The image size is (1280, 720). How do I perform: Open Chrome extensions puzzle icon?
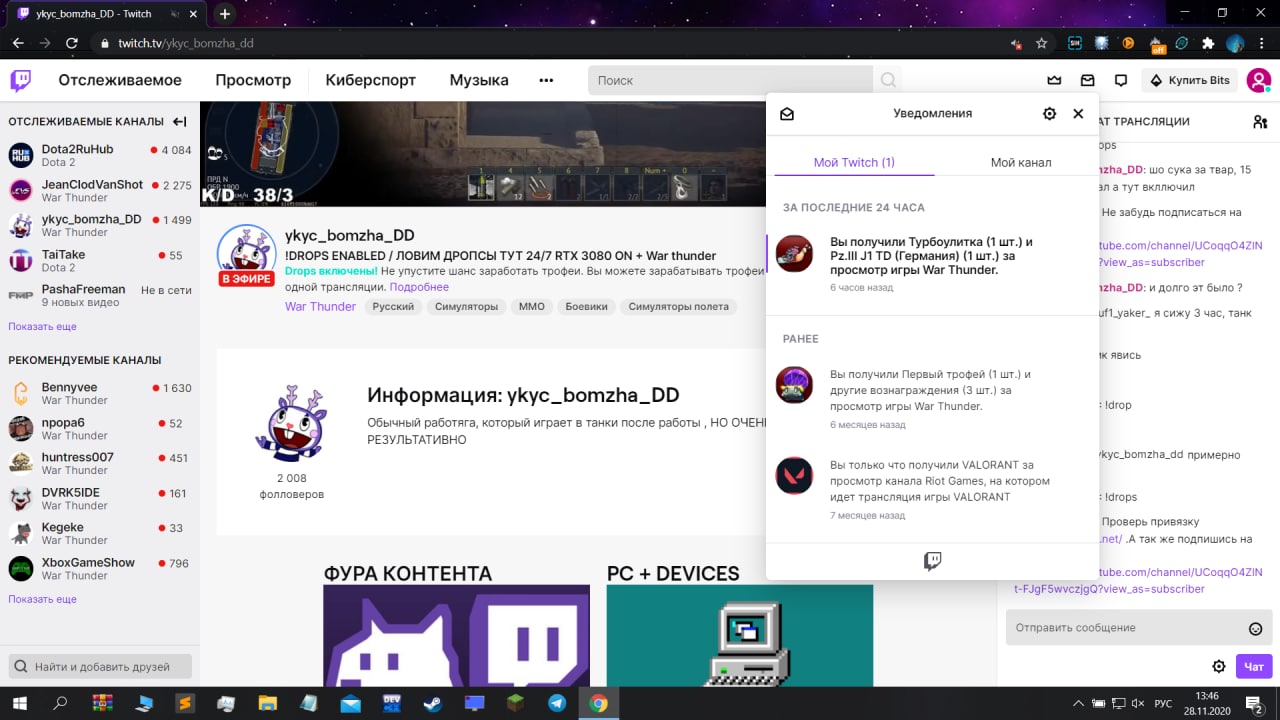coord(1208,43)
